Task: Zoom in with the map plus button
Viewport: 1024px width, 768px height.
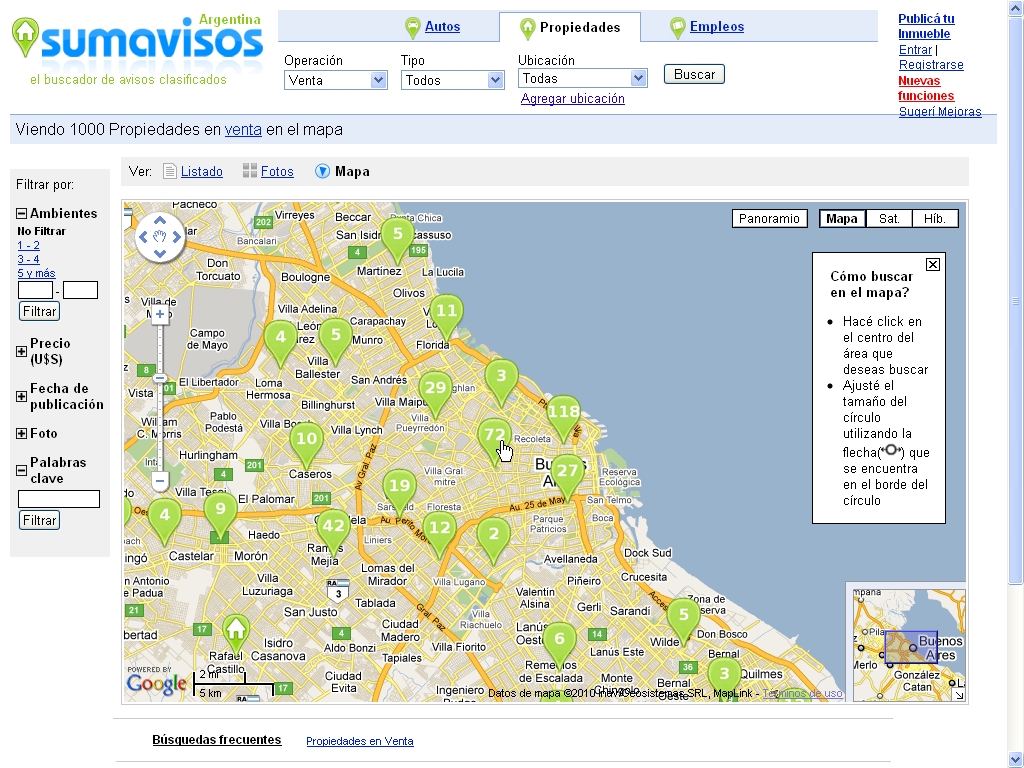Action: pos(160,314)
